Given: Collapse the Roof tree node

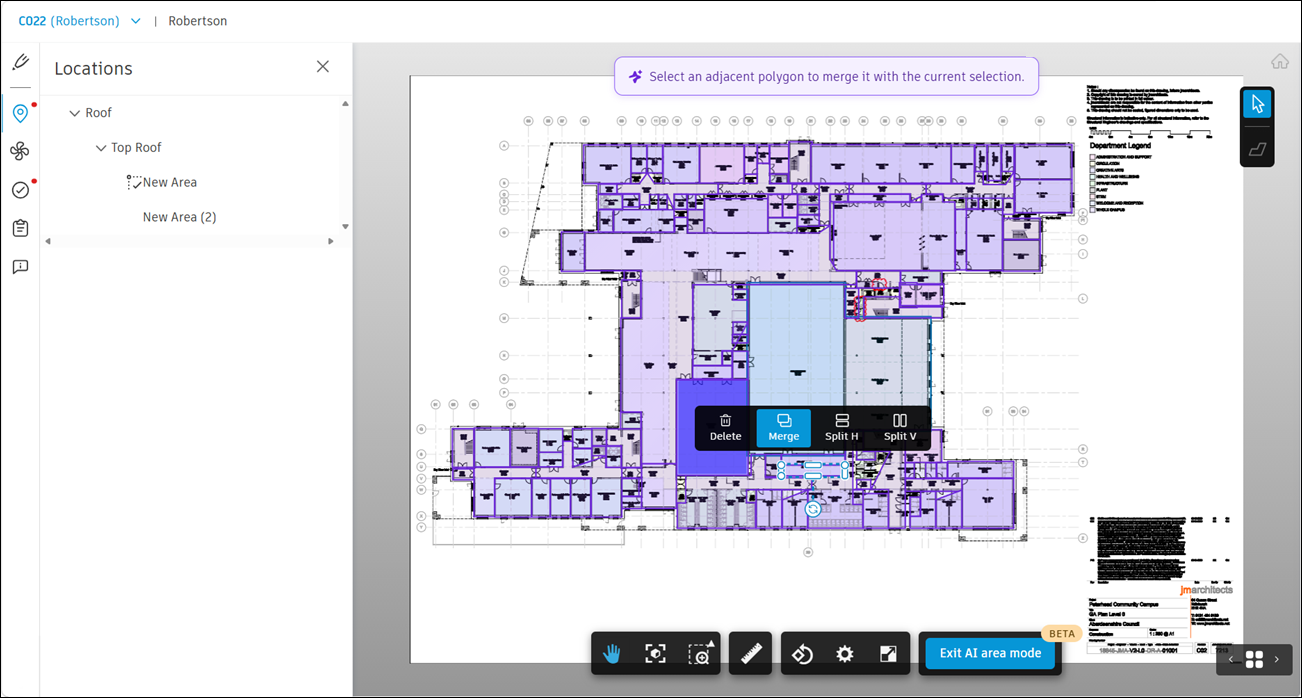Looking at the screenshot, I should click(74, 113).
